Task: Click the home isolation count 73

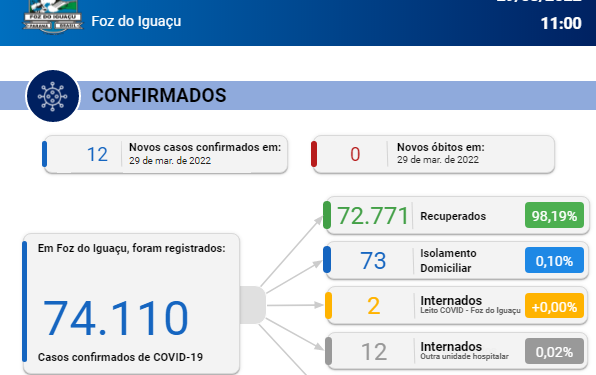Action: (x=373, y=261)
